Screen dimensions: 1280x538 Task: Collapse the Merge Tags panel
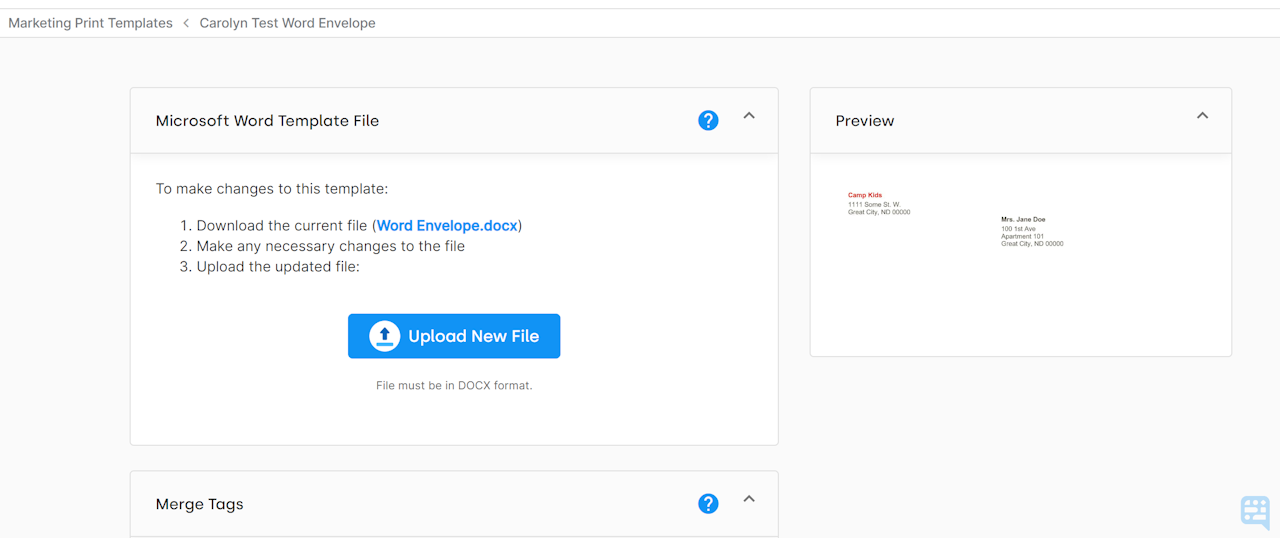(749, 499)
